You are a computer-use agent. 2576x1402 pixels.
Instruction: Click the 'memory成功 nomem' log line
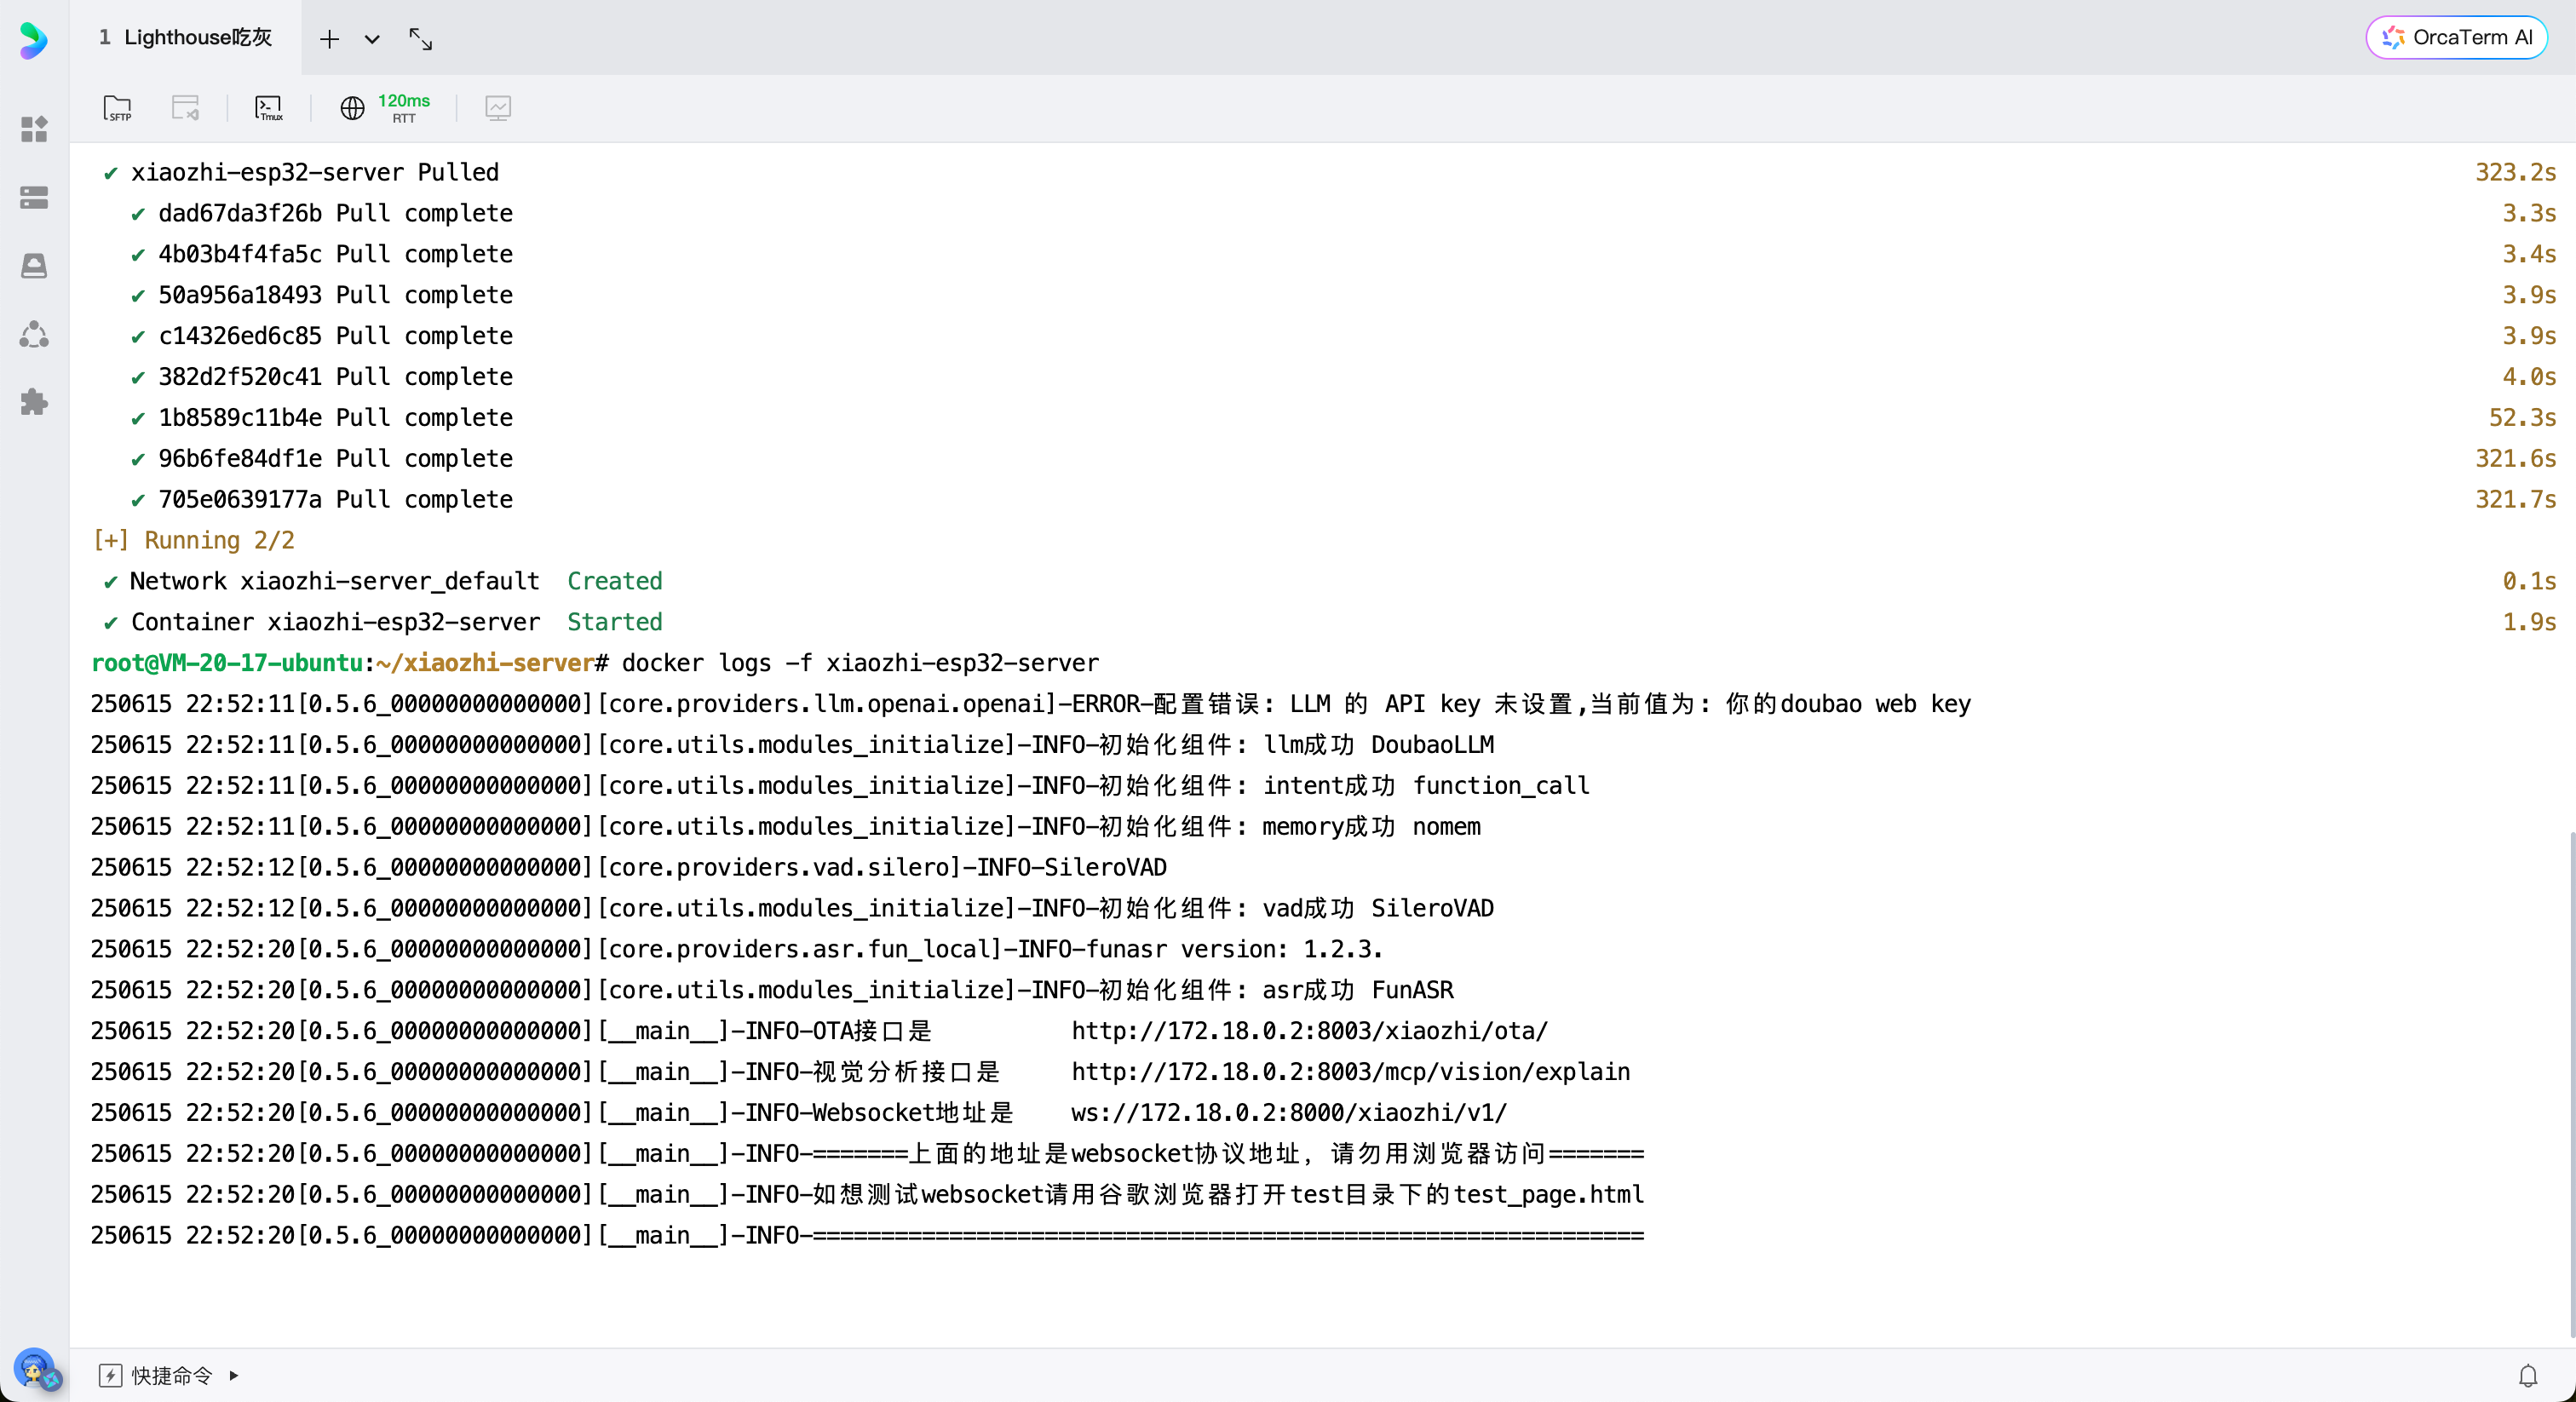click(x=786, y=827)
